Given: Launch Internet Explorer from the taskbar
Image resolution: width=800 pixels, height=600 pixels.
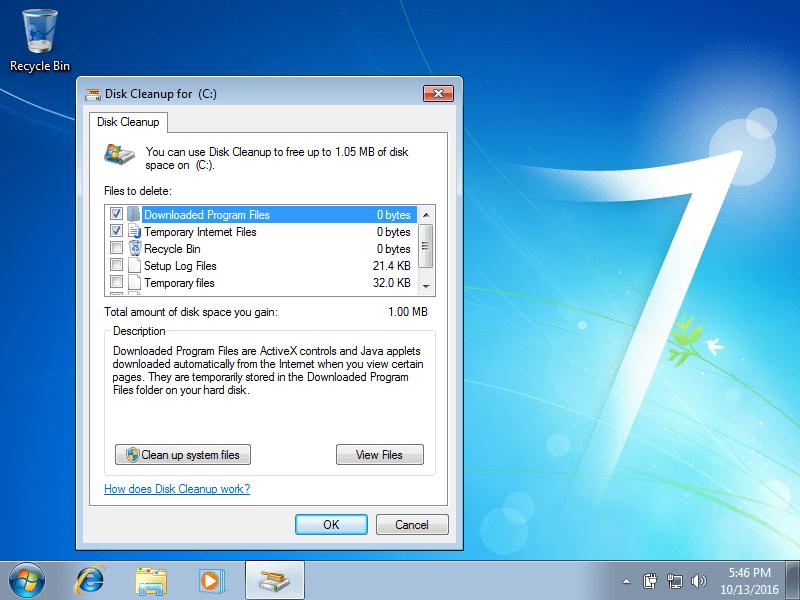Looking at the screenshot, I should (90, 580).
